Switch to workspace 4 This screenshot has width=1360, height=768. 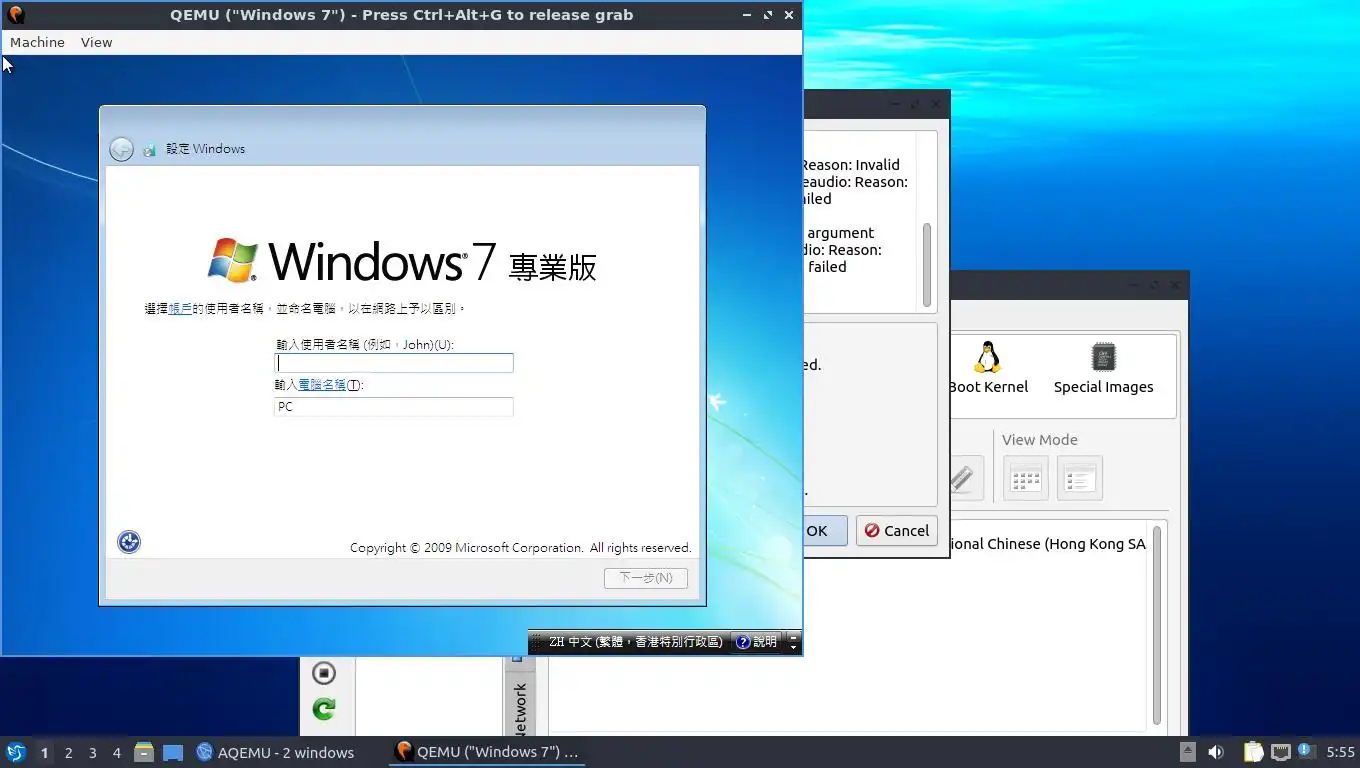(x=116, y=753)
